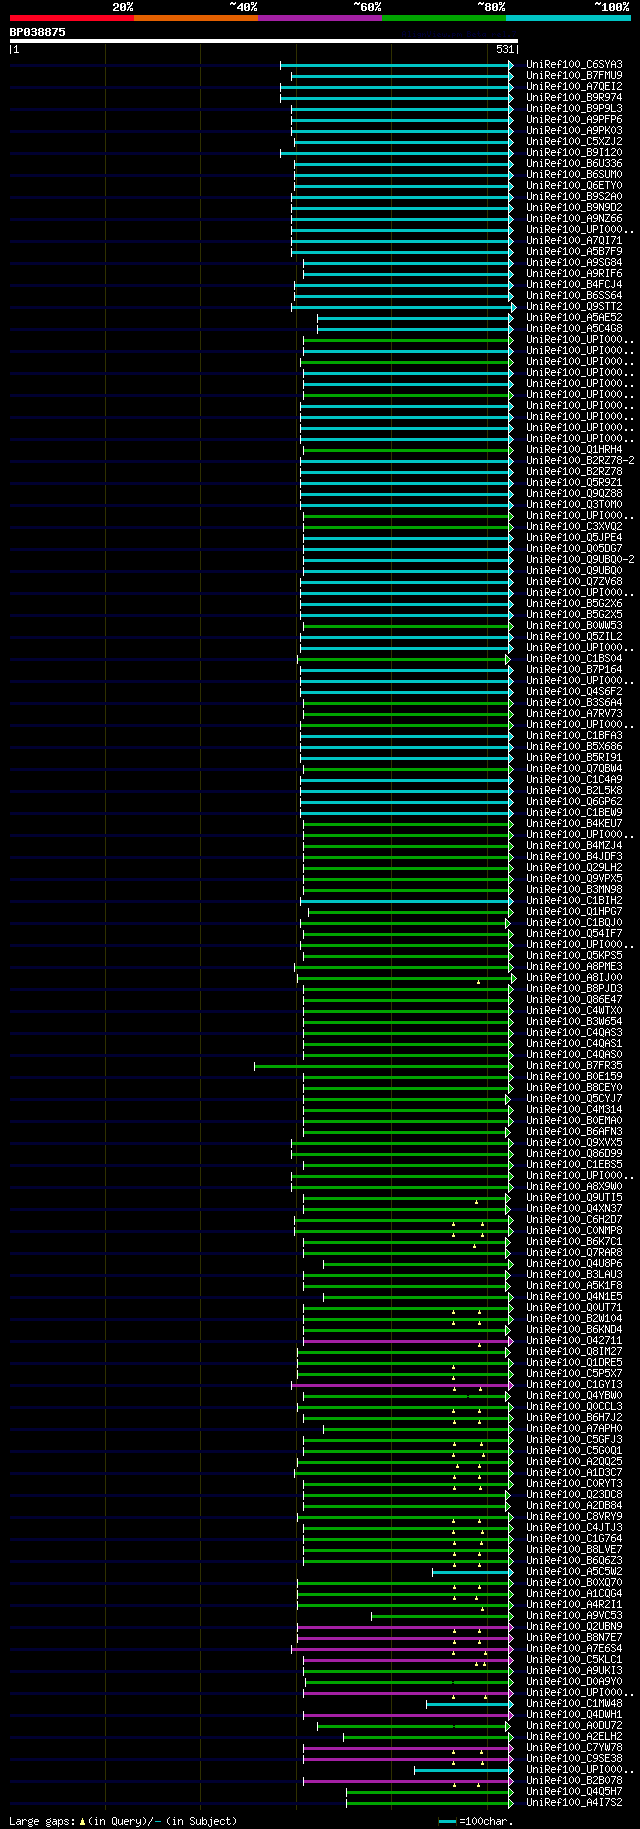Click the =100char. scale legend
The height and width of the screenshot is (1829, 640).
[475, 1821]
